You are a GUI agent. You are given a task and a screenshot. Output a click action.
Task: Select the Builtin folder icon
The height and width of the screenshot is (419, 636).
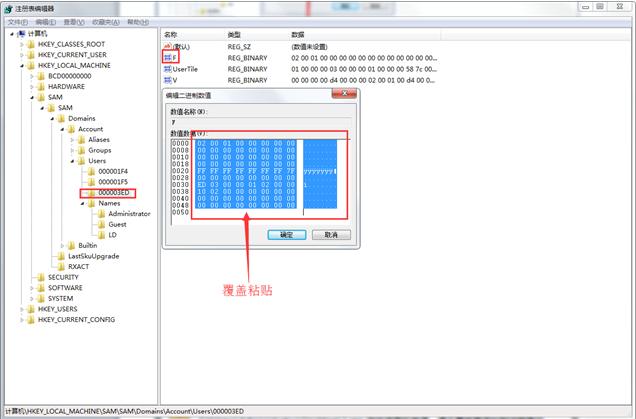(71, 246)
